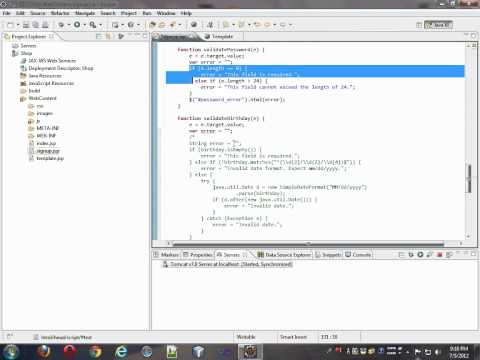Click the editor horizontal scrollbar
This screenshot has height=360, width=480.
(x=308, y=244)
